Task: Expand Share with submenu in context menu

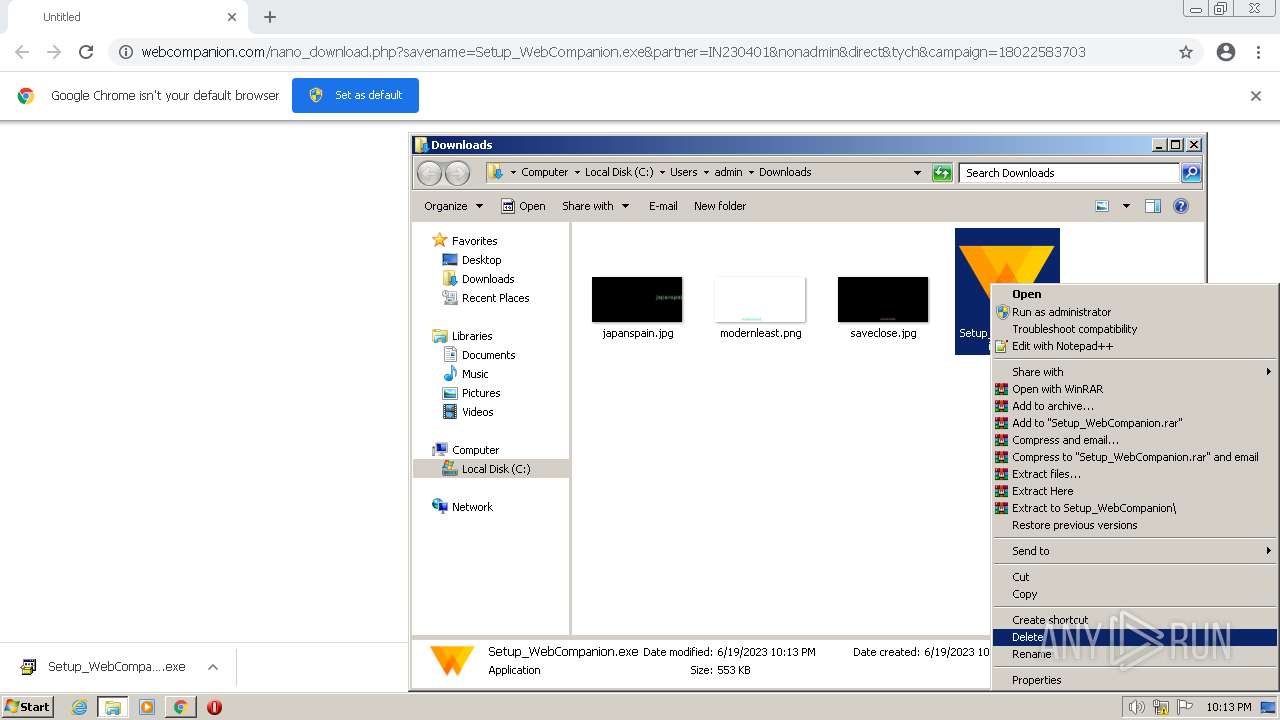Action: pos(1135,372)
